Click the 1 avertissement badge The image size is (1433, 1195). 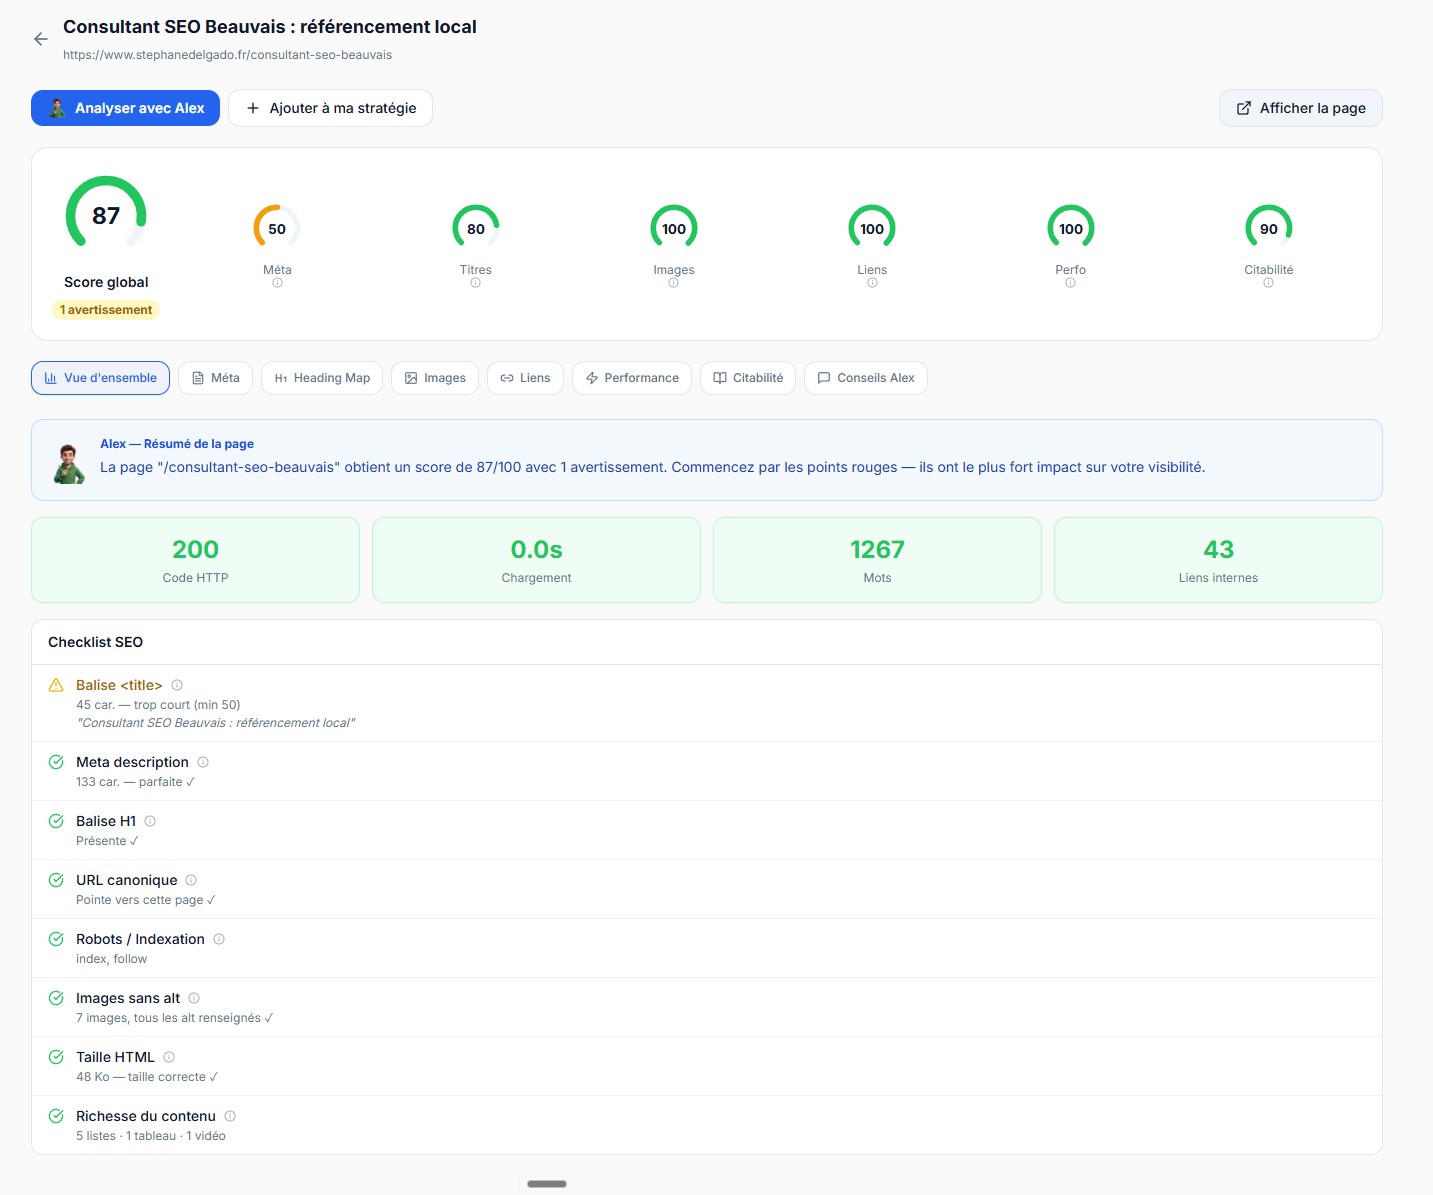point(106,310)
